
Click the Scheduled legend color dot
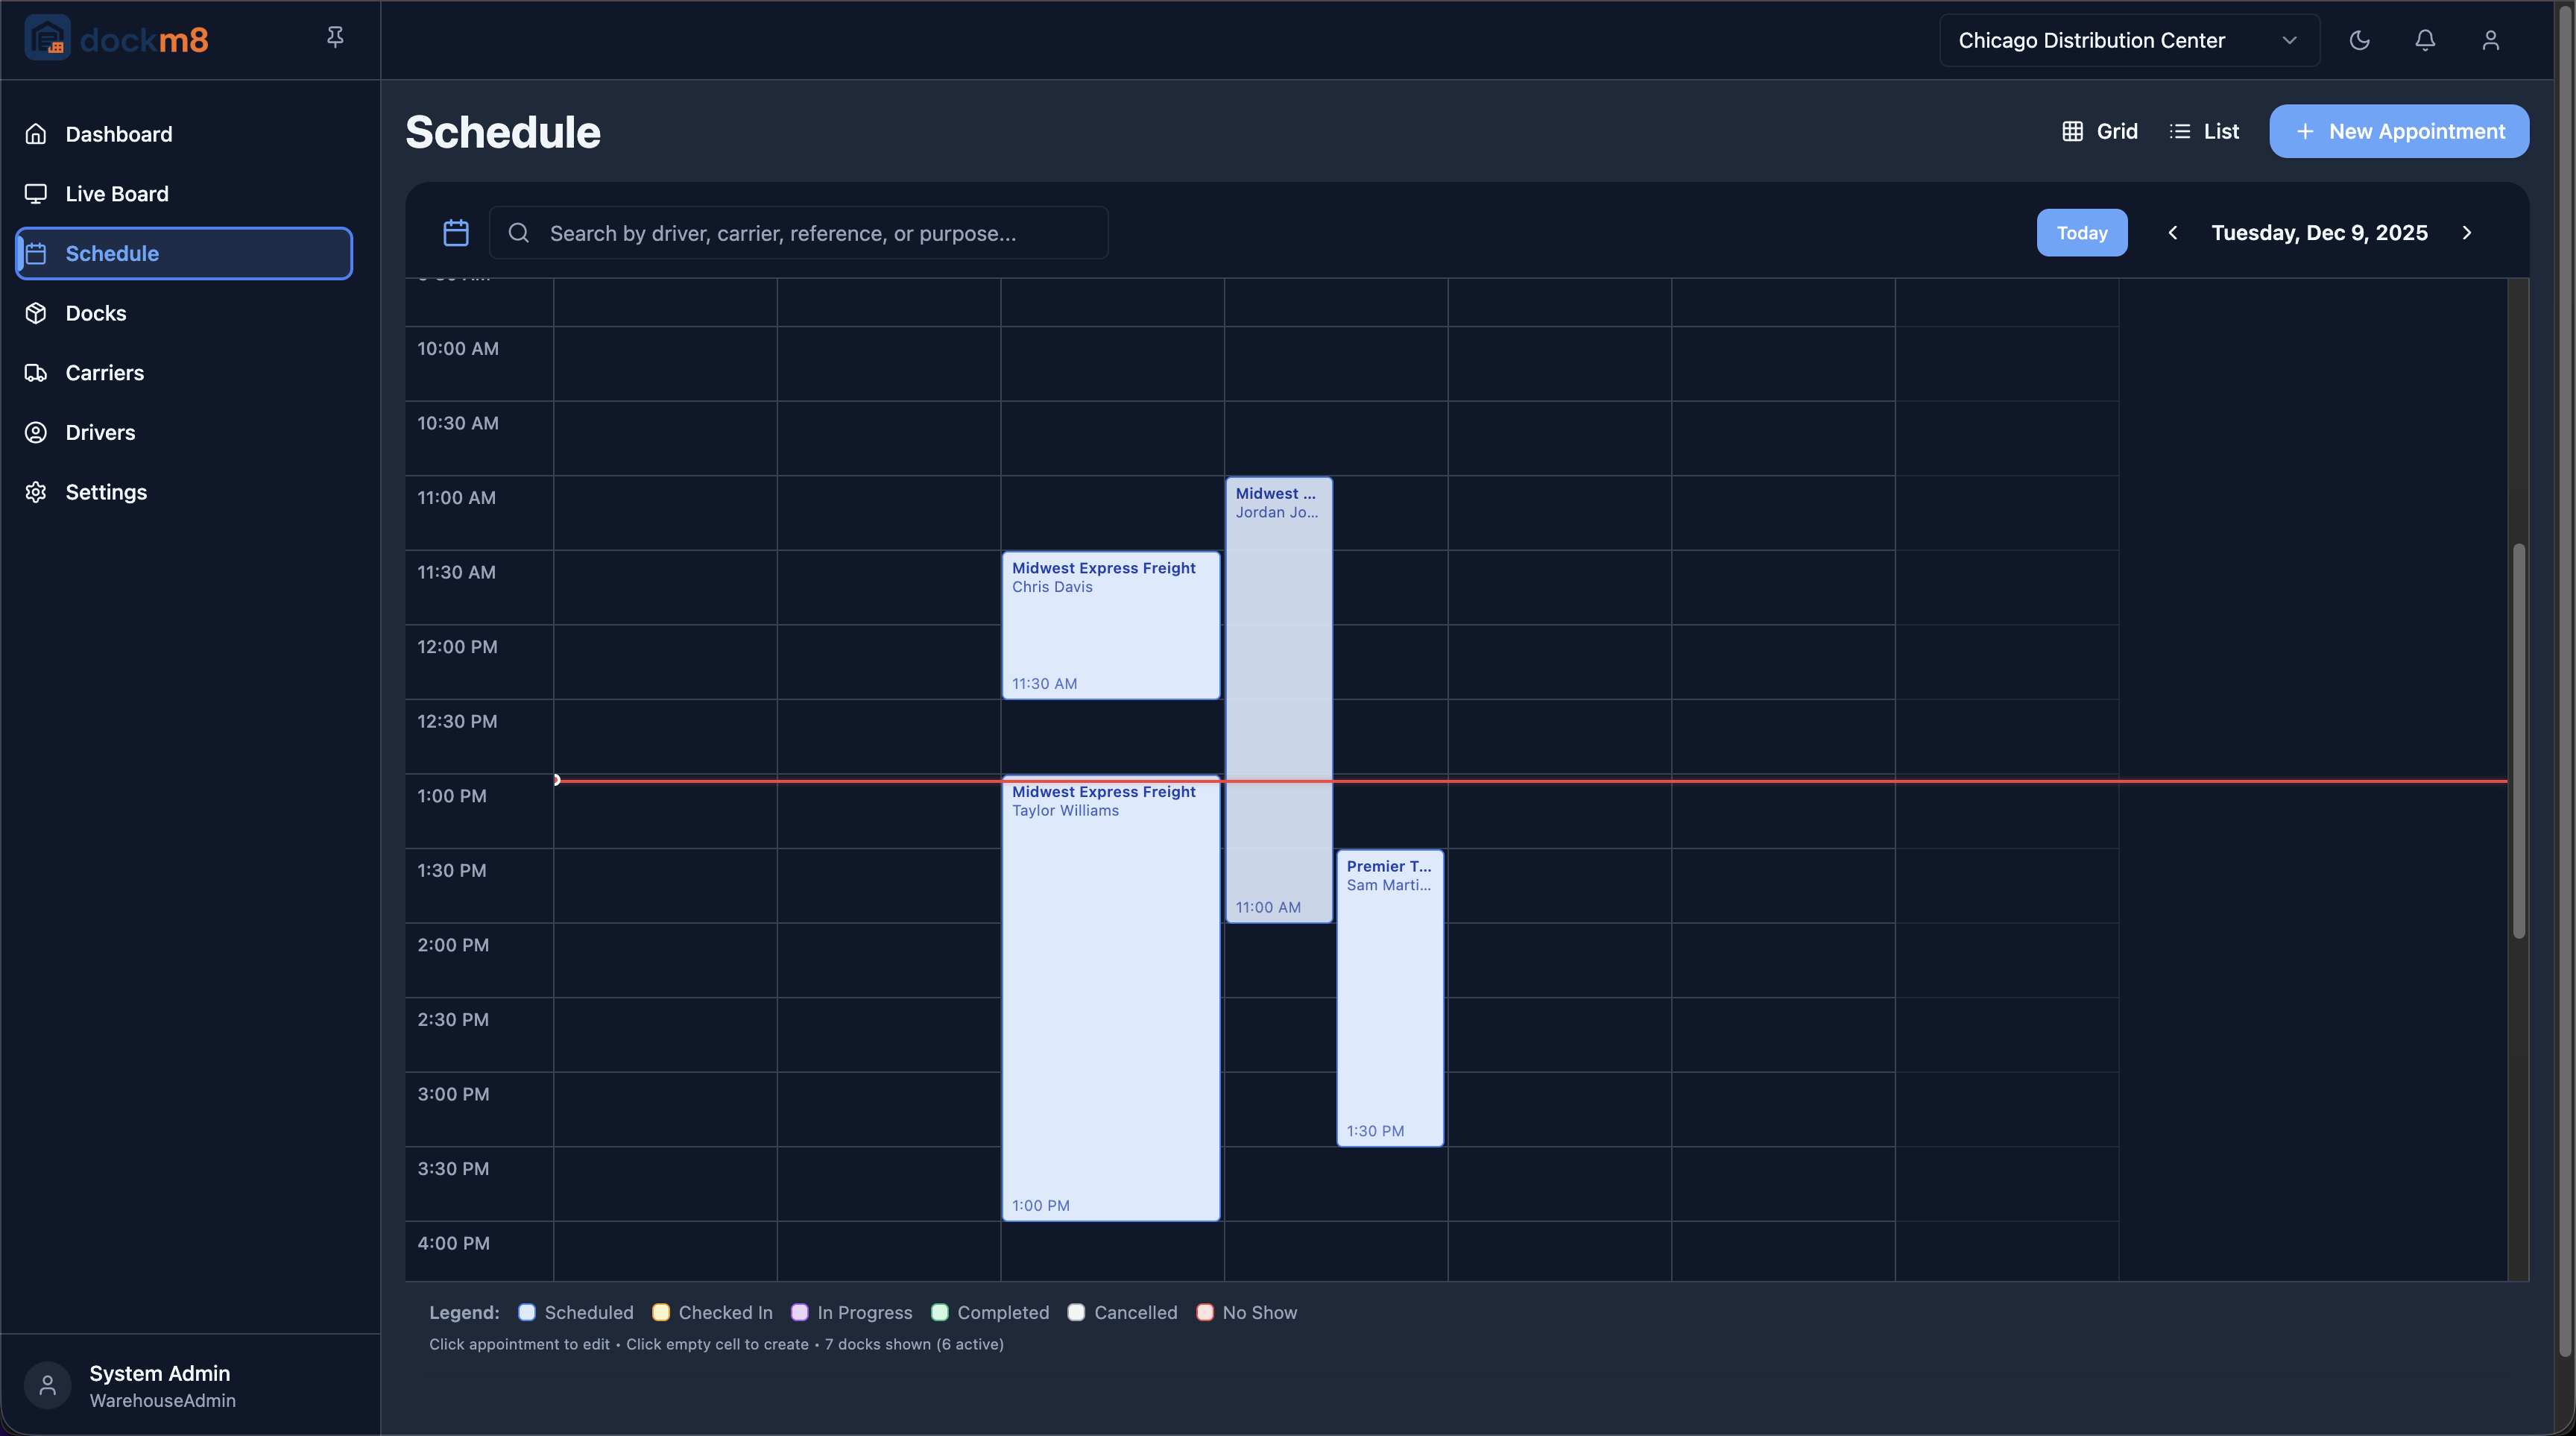pyautogui.click(x=528, y=1312)
